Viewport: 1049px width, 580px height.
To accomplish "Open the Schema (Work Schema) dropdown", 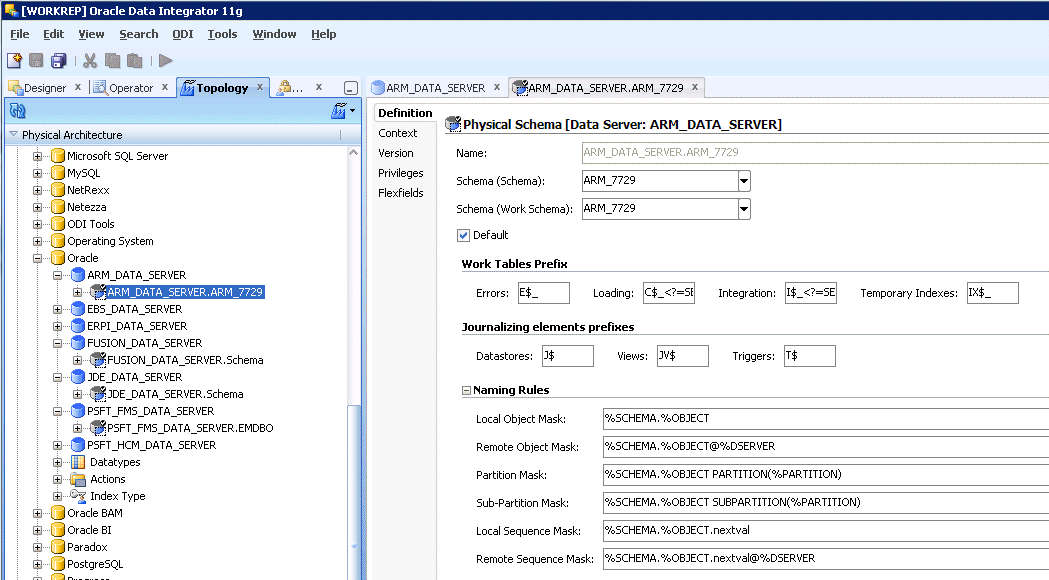I will pyautogui.click(x=744, y=209).
